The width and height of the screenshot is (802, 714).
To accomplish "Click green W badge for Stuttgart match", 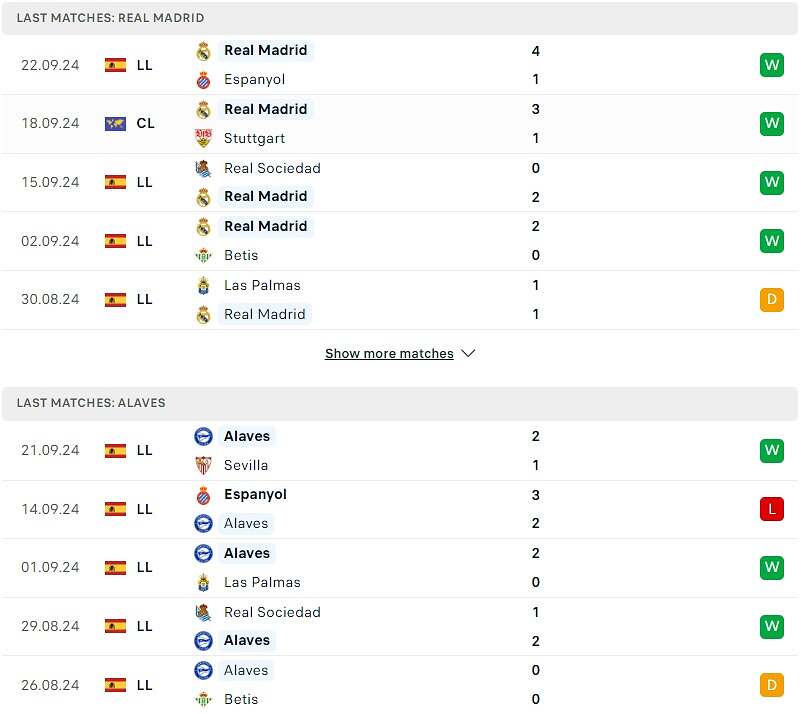I will click(x=771, y=124).
